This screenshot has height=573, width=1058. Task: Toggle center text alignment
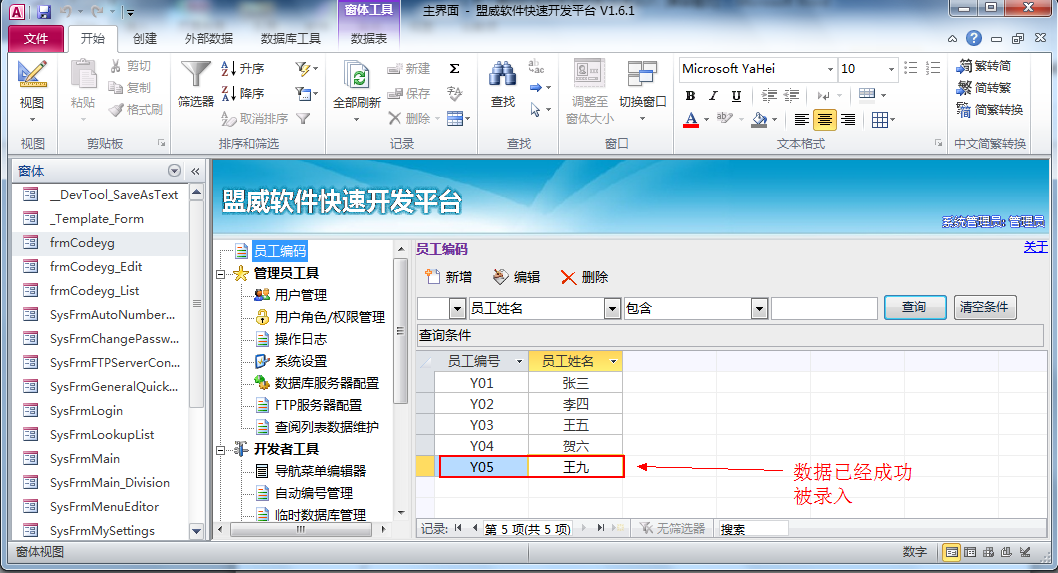click(825, 120)
